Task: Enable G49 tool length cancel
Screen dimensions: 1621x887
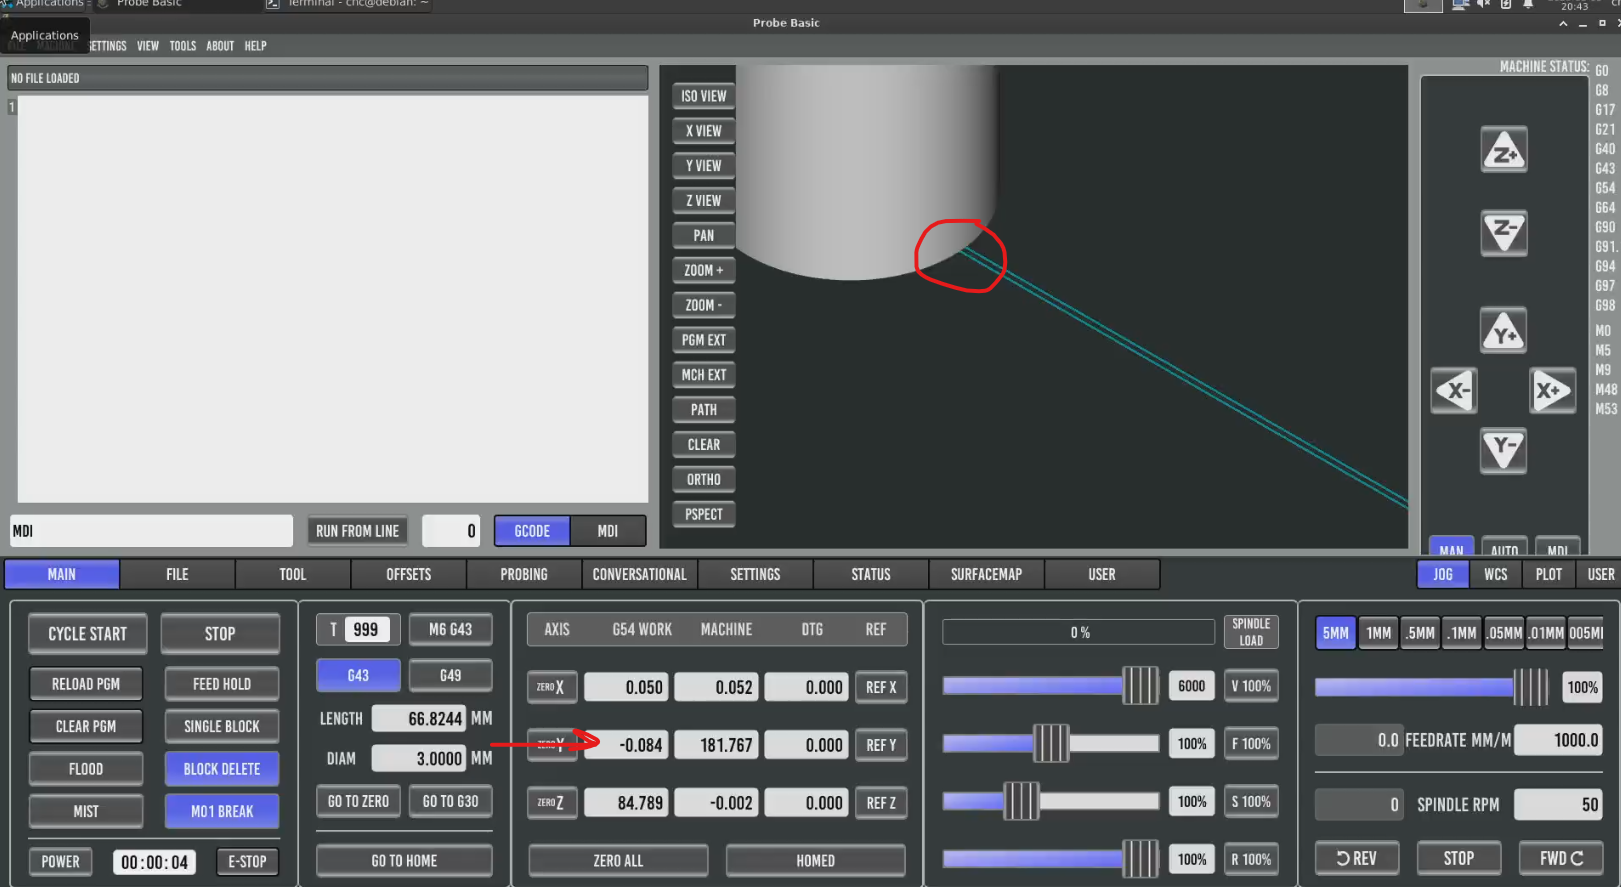Action: pos(450,676)
